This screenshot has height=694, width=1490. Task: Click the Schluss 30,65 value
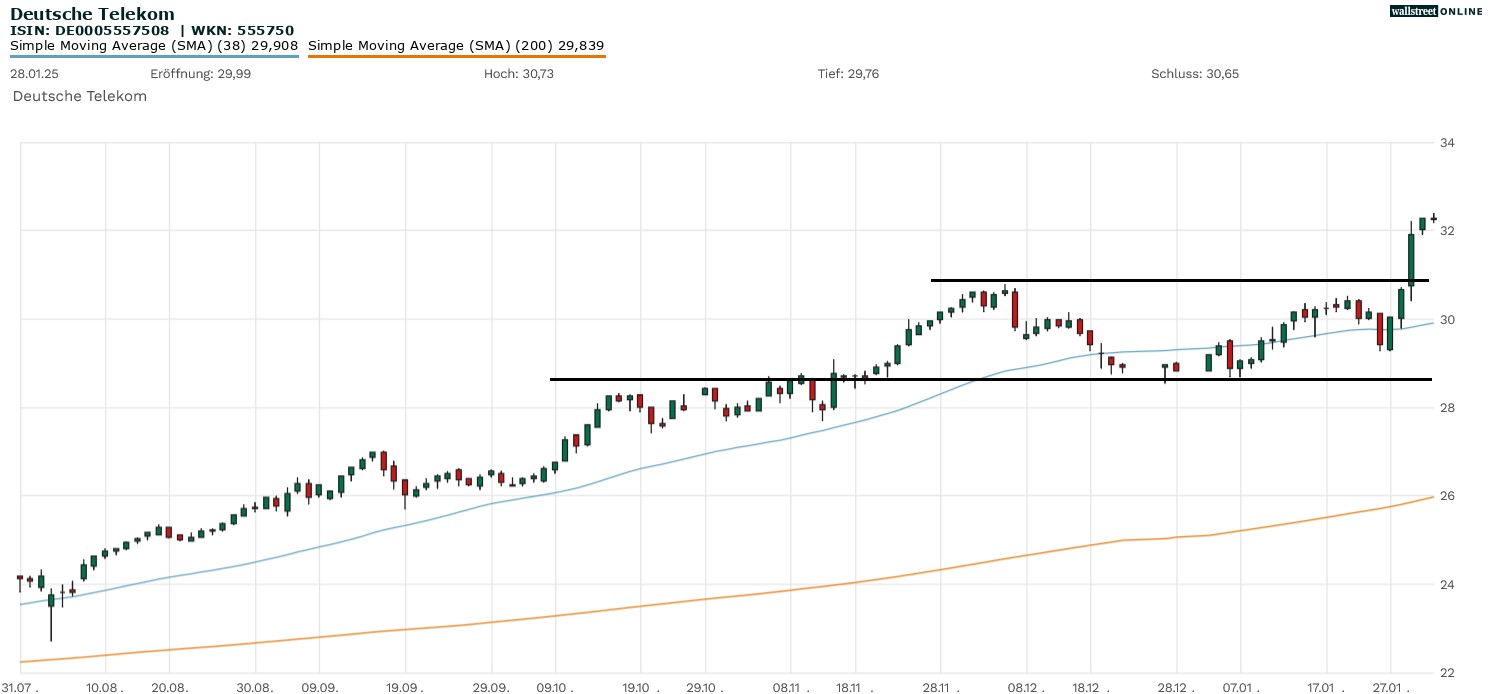tap(1194, 74)
